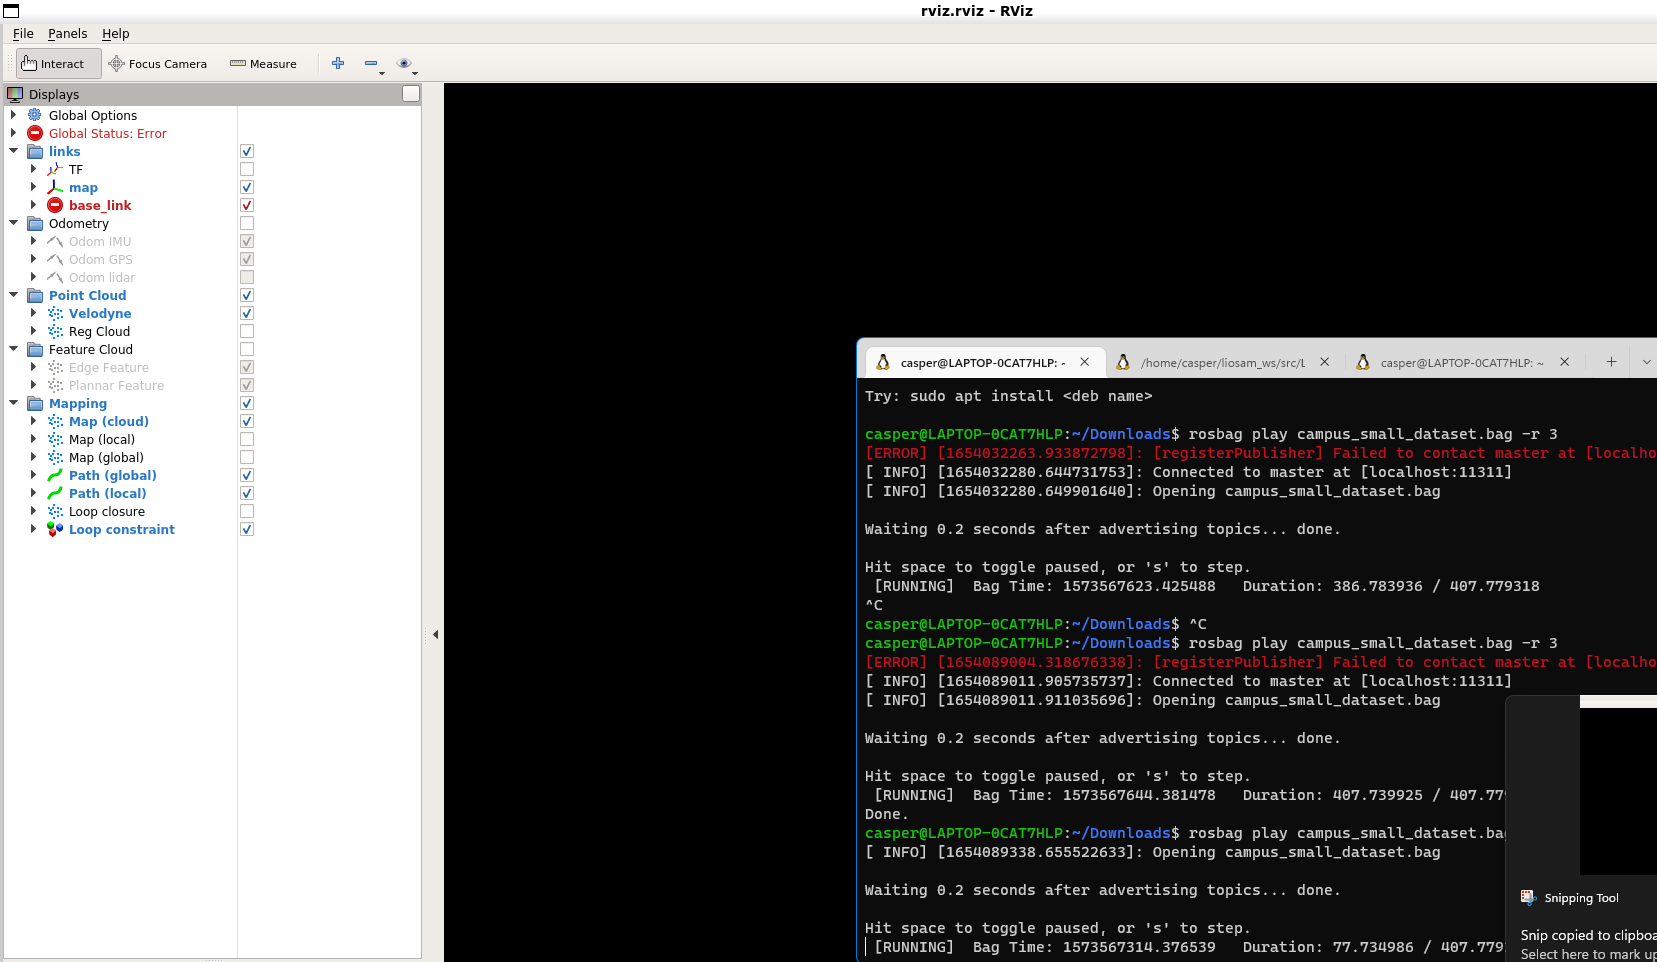Select the Measure tool

pos(263,63)
